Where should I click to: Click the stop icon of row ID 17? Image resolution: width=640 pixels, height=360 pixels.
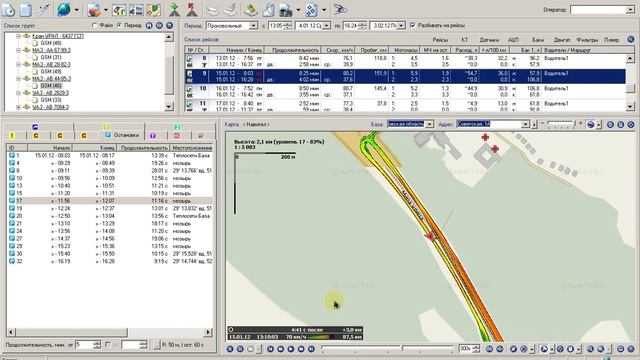coord(12,201)
